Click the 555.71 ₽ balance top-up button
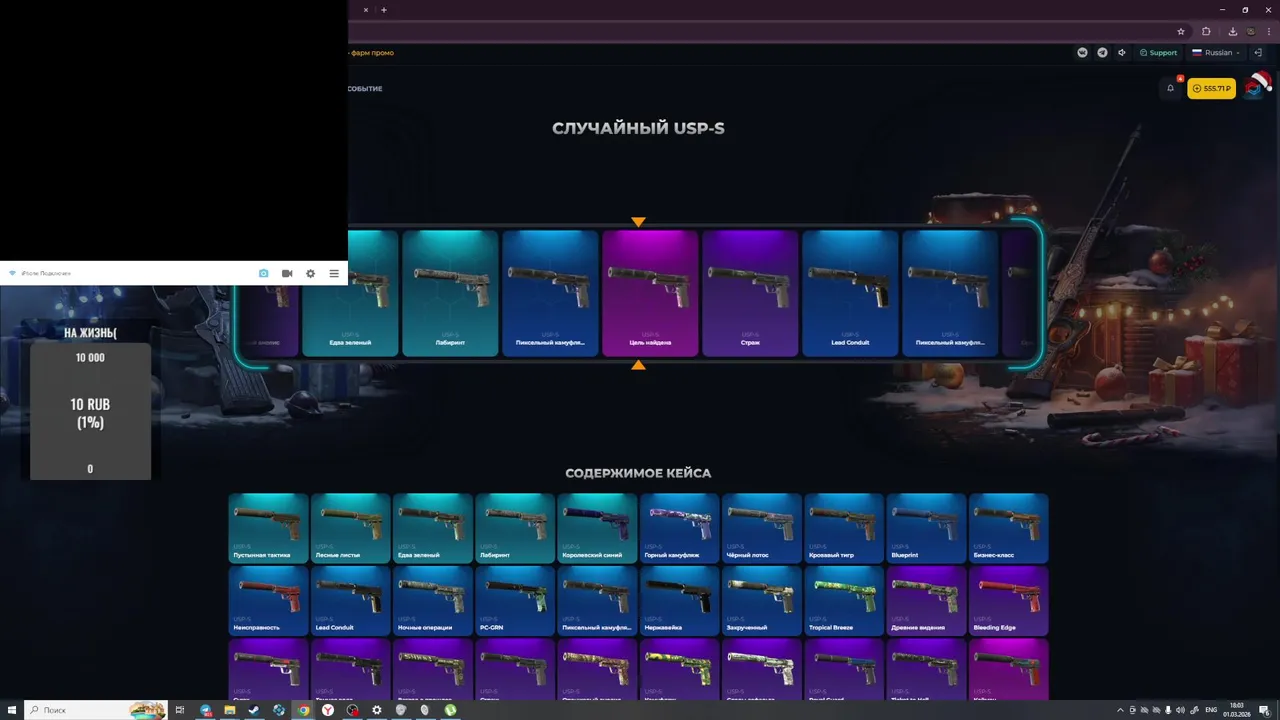This screenshot has width=1280, height=720. pos(1212,88)
